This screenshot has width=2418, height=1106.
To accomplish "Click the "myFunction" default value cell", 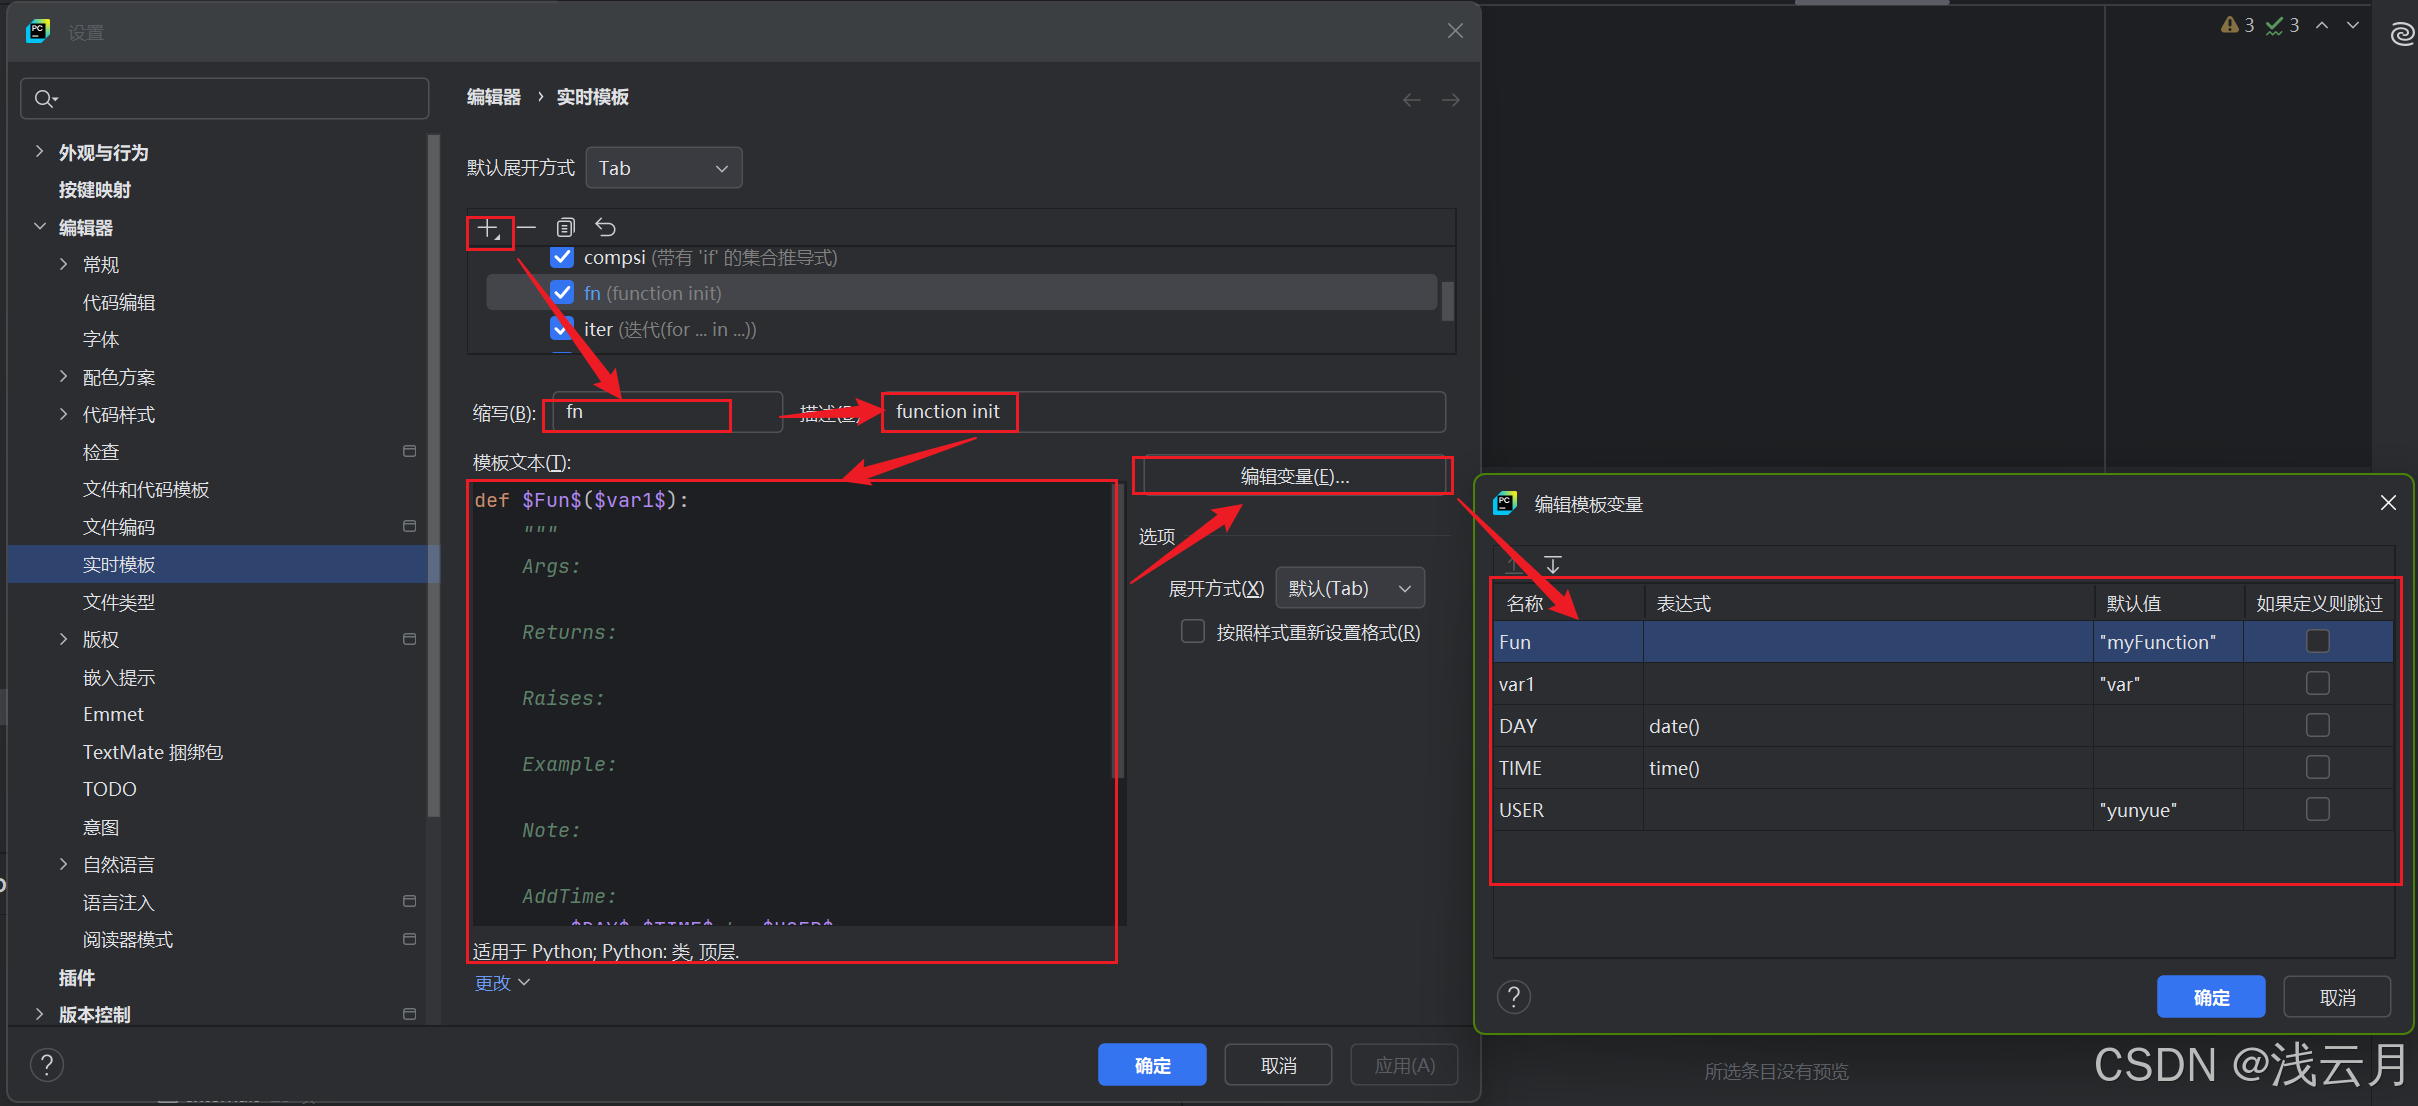I will [x=2168, y=642].
